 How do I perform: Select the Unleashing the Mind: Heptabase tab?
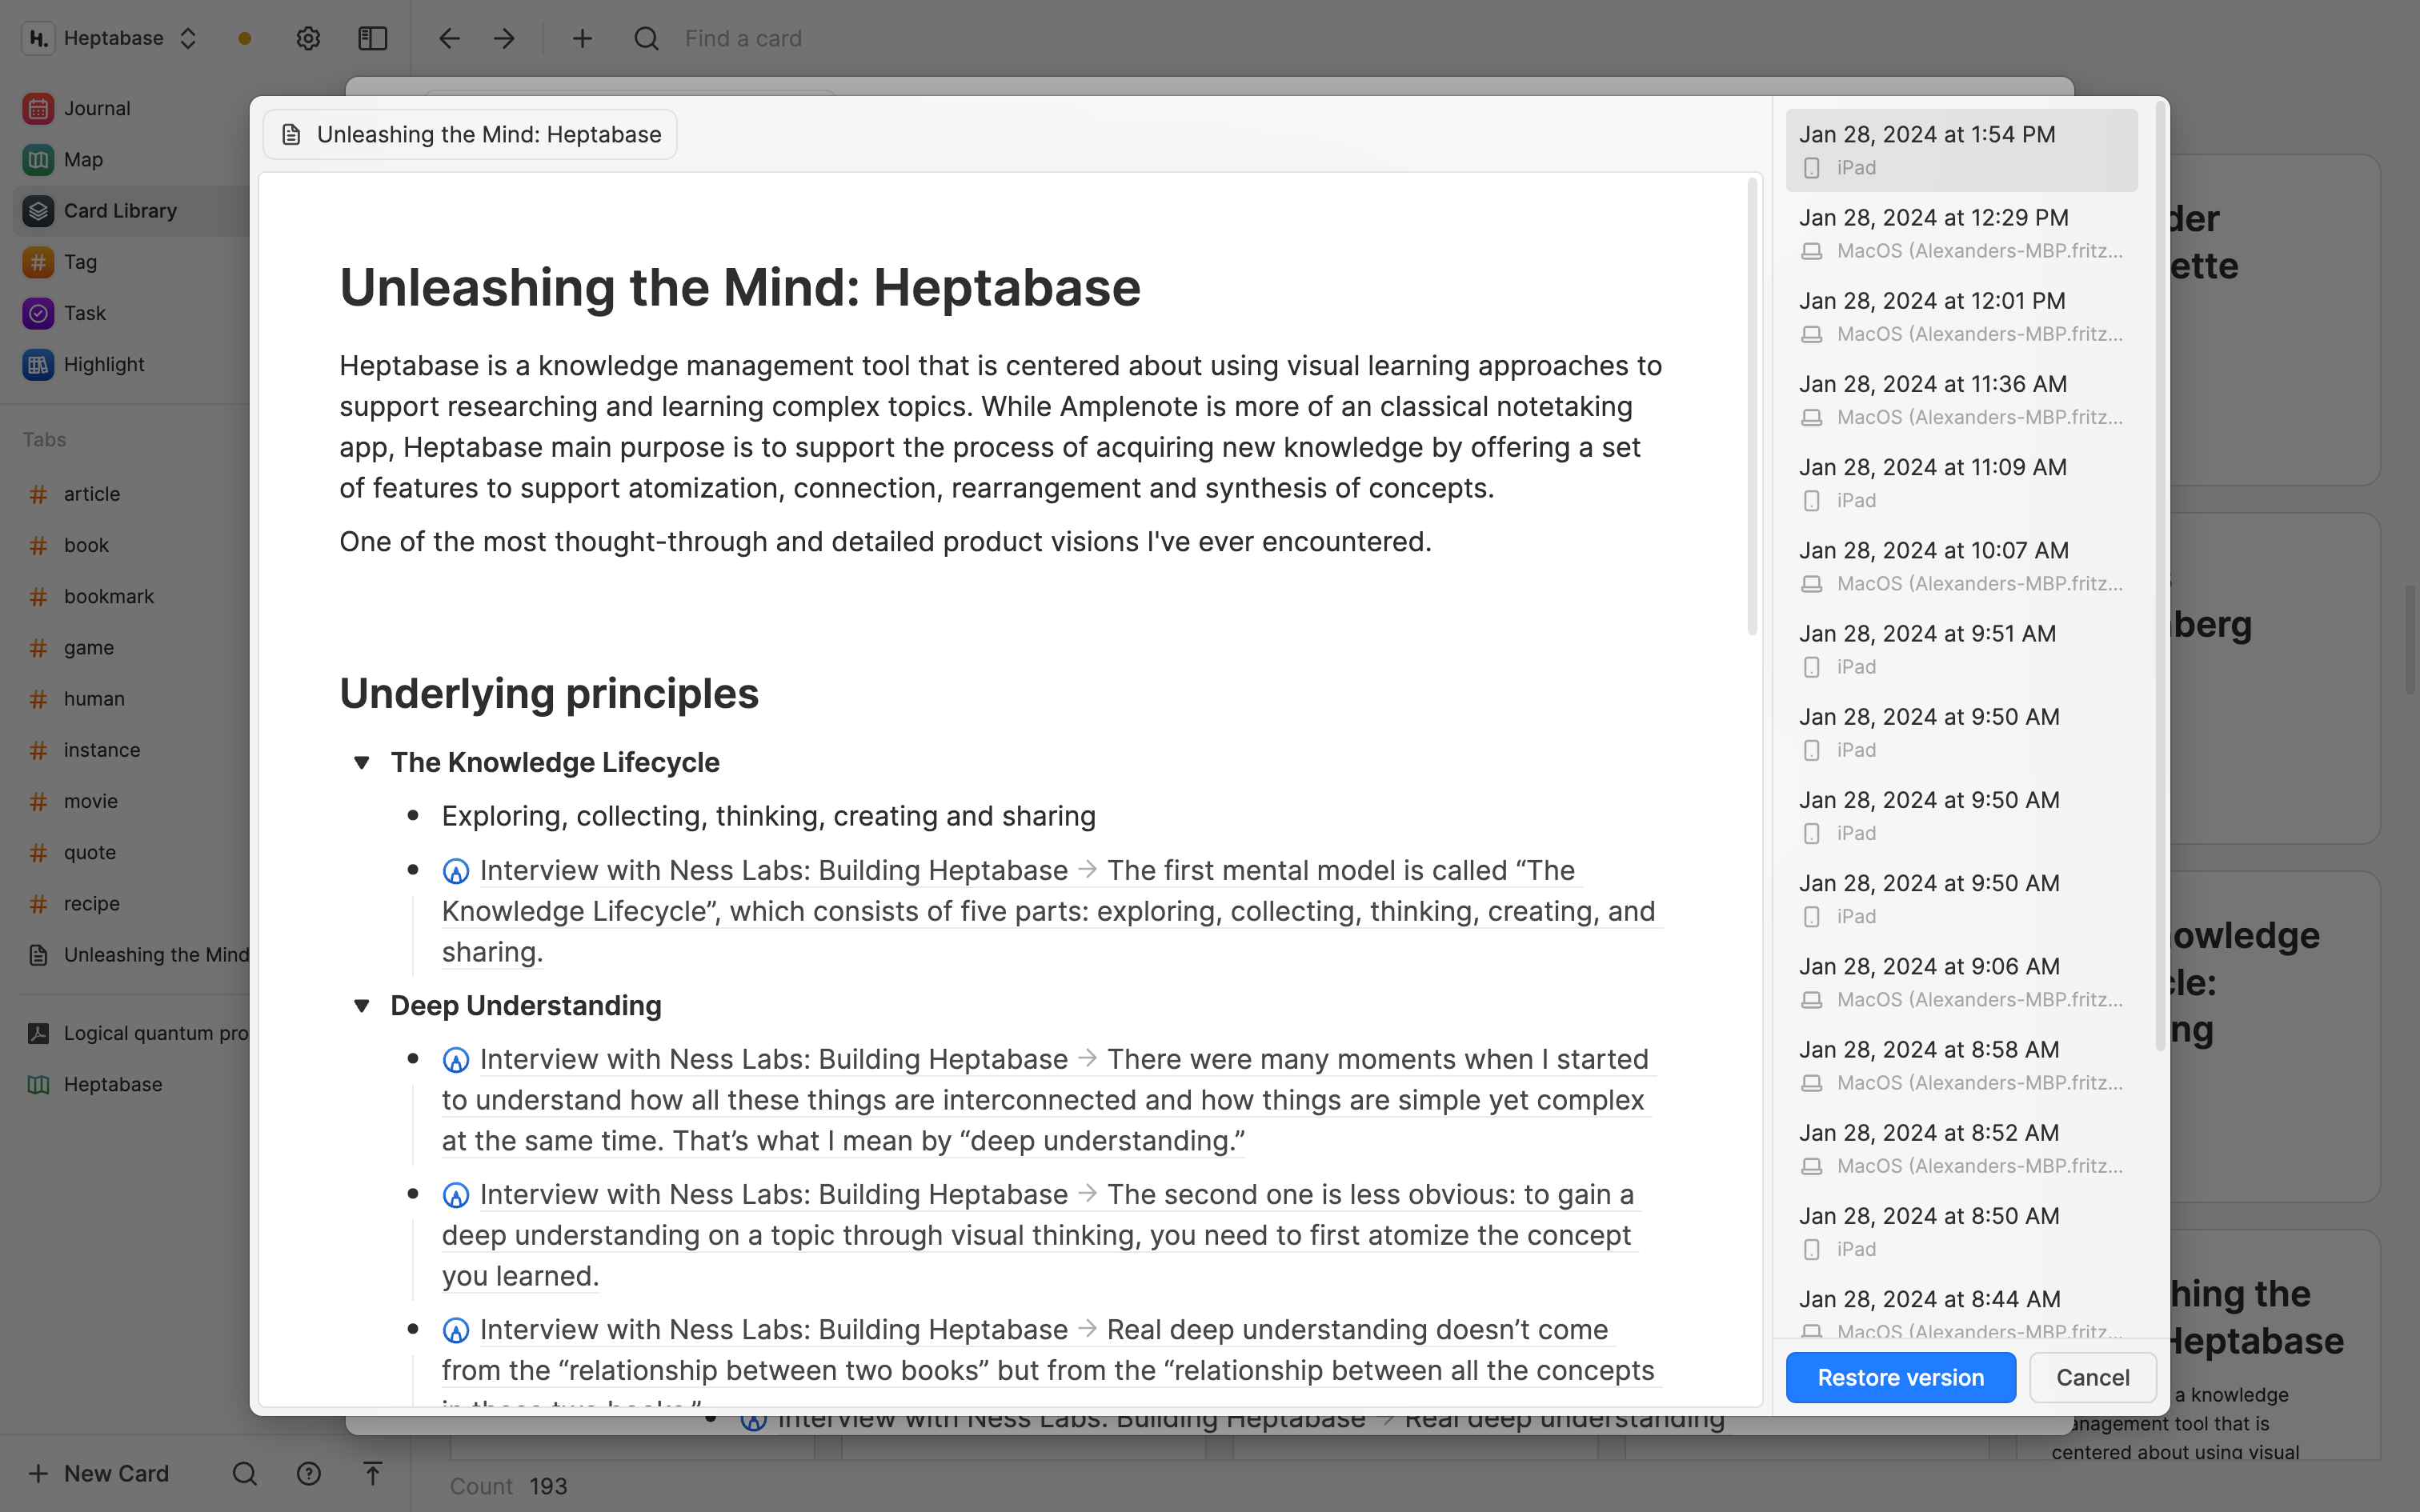pyautogui.click(x=469, y=133)
